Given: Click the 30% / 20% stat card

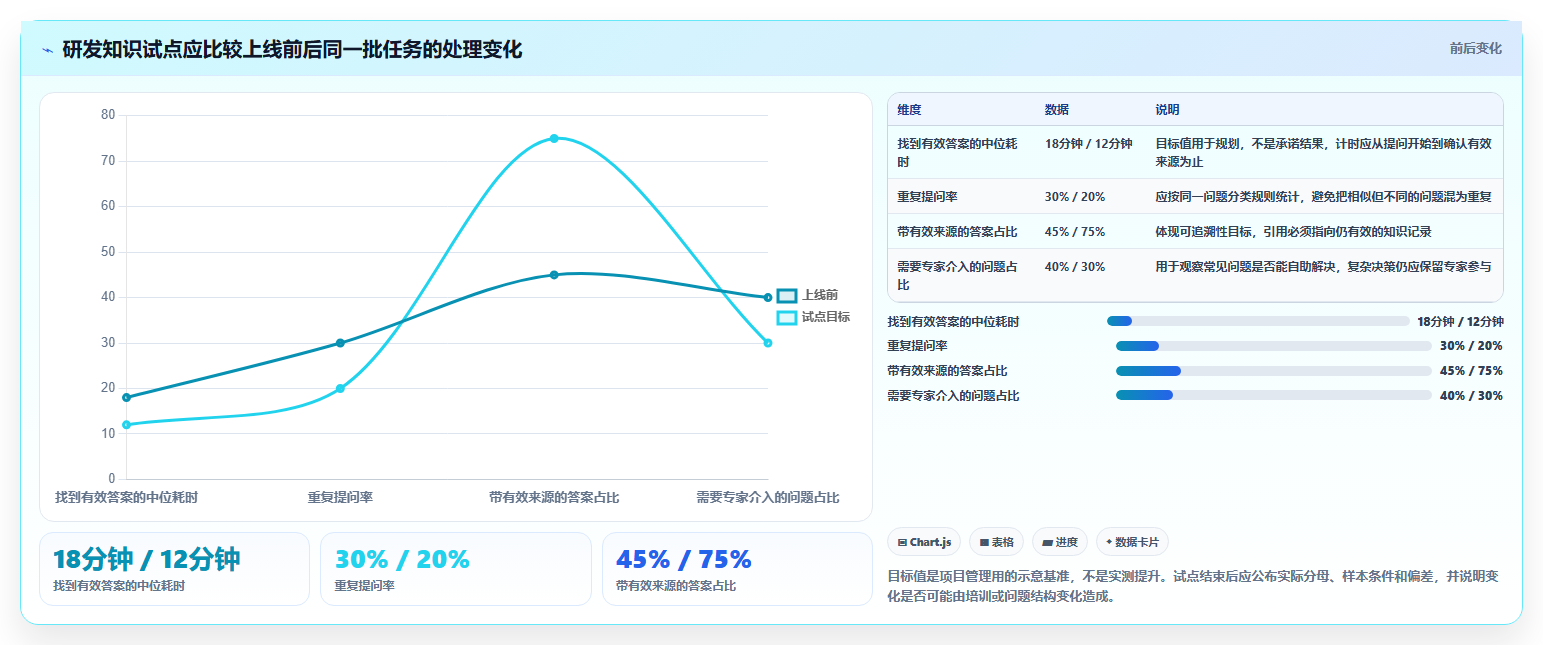Looking at the screenshot, I should [456, 569].
